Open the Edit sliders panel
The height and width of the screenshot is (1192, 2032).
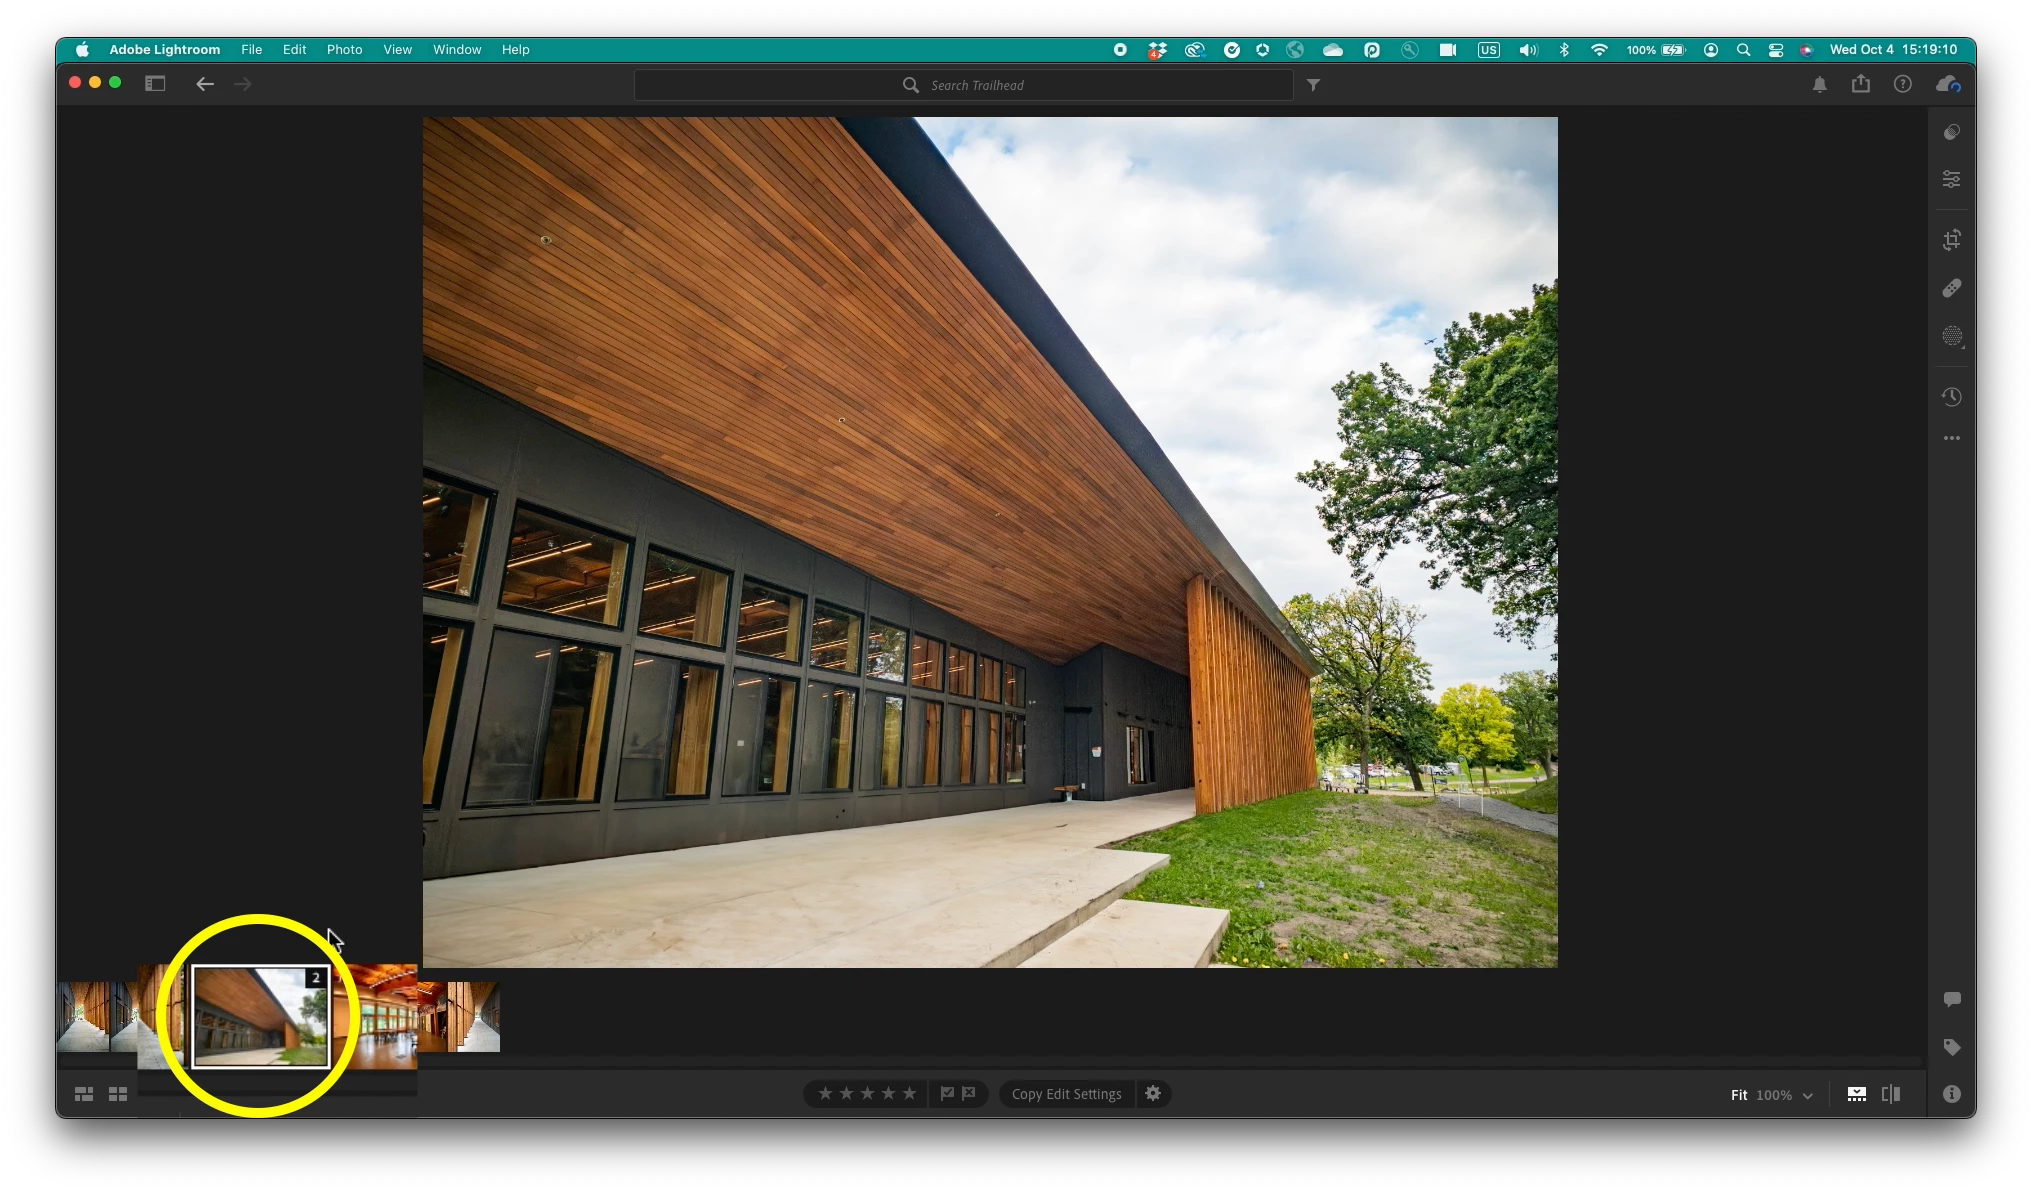point(1951,179)
